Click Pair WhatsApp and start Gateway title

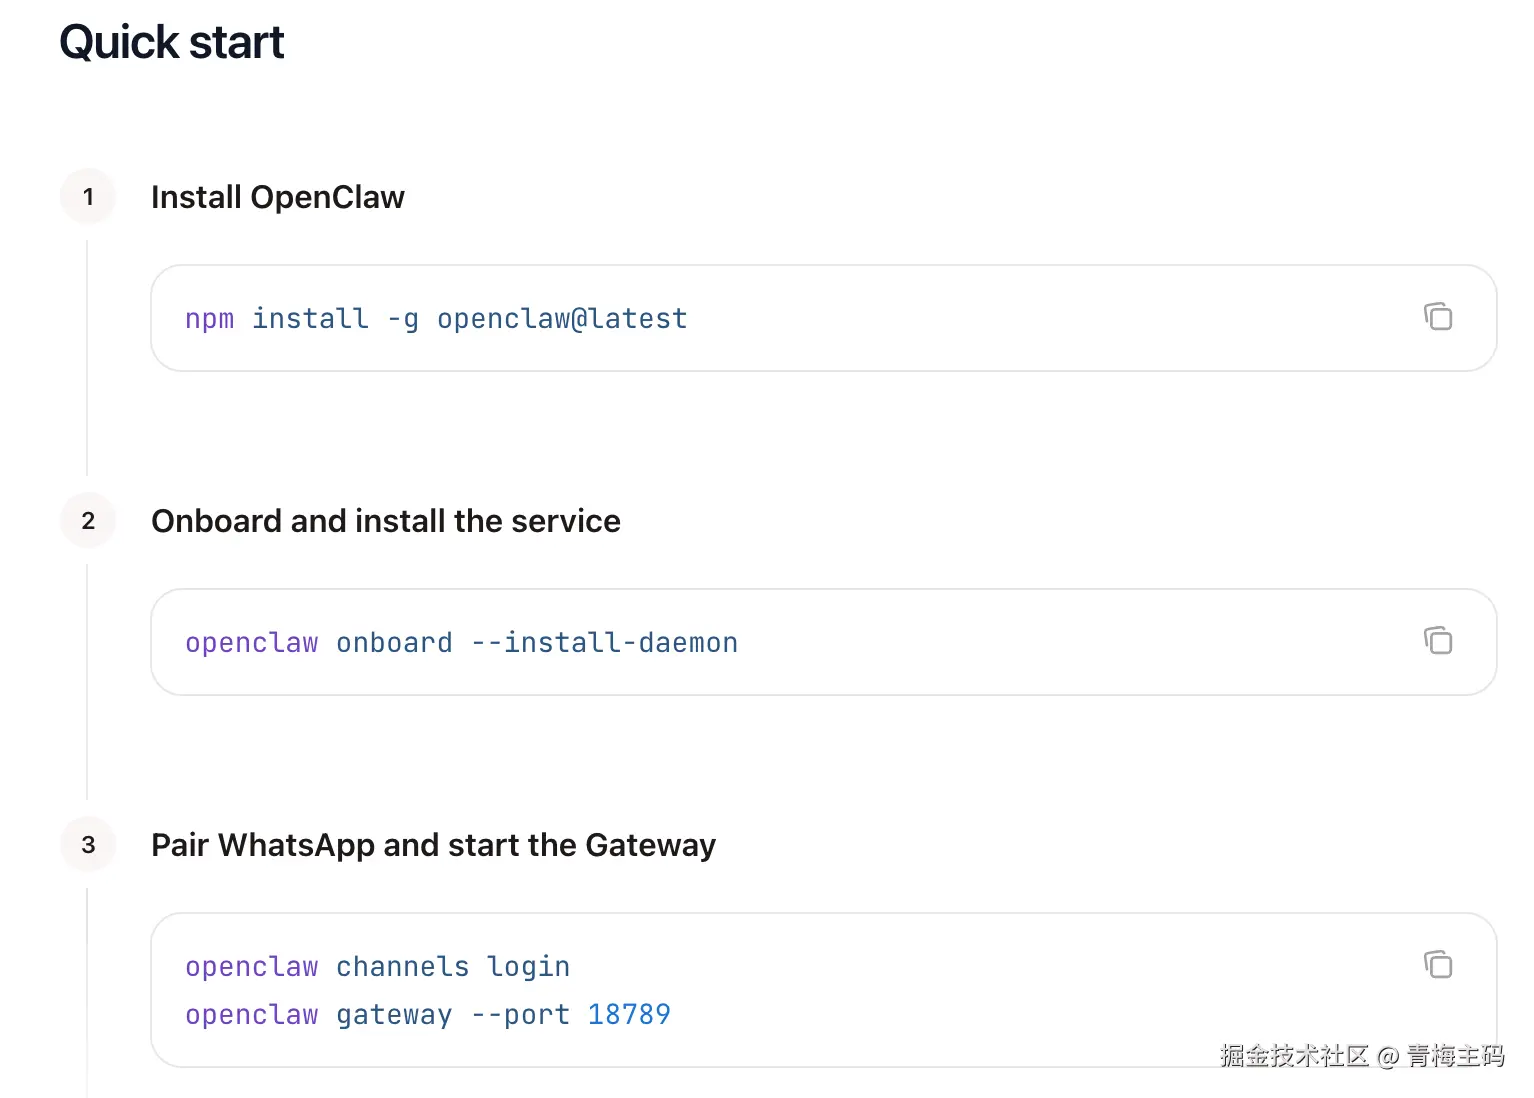433,845
